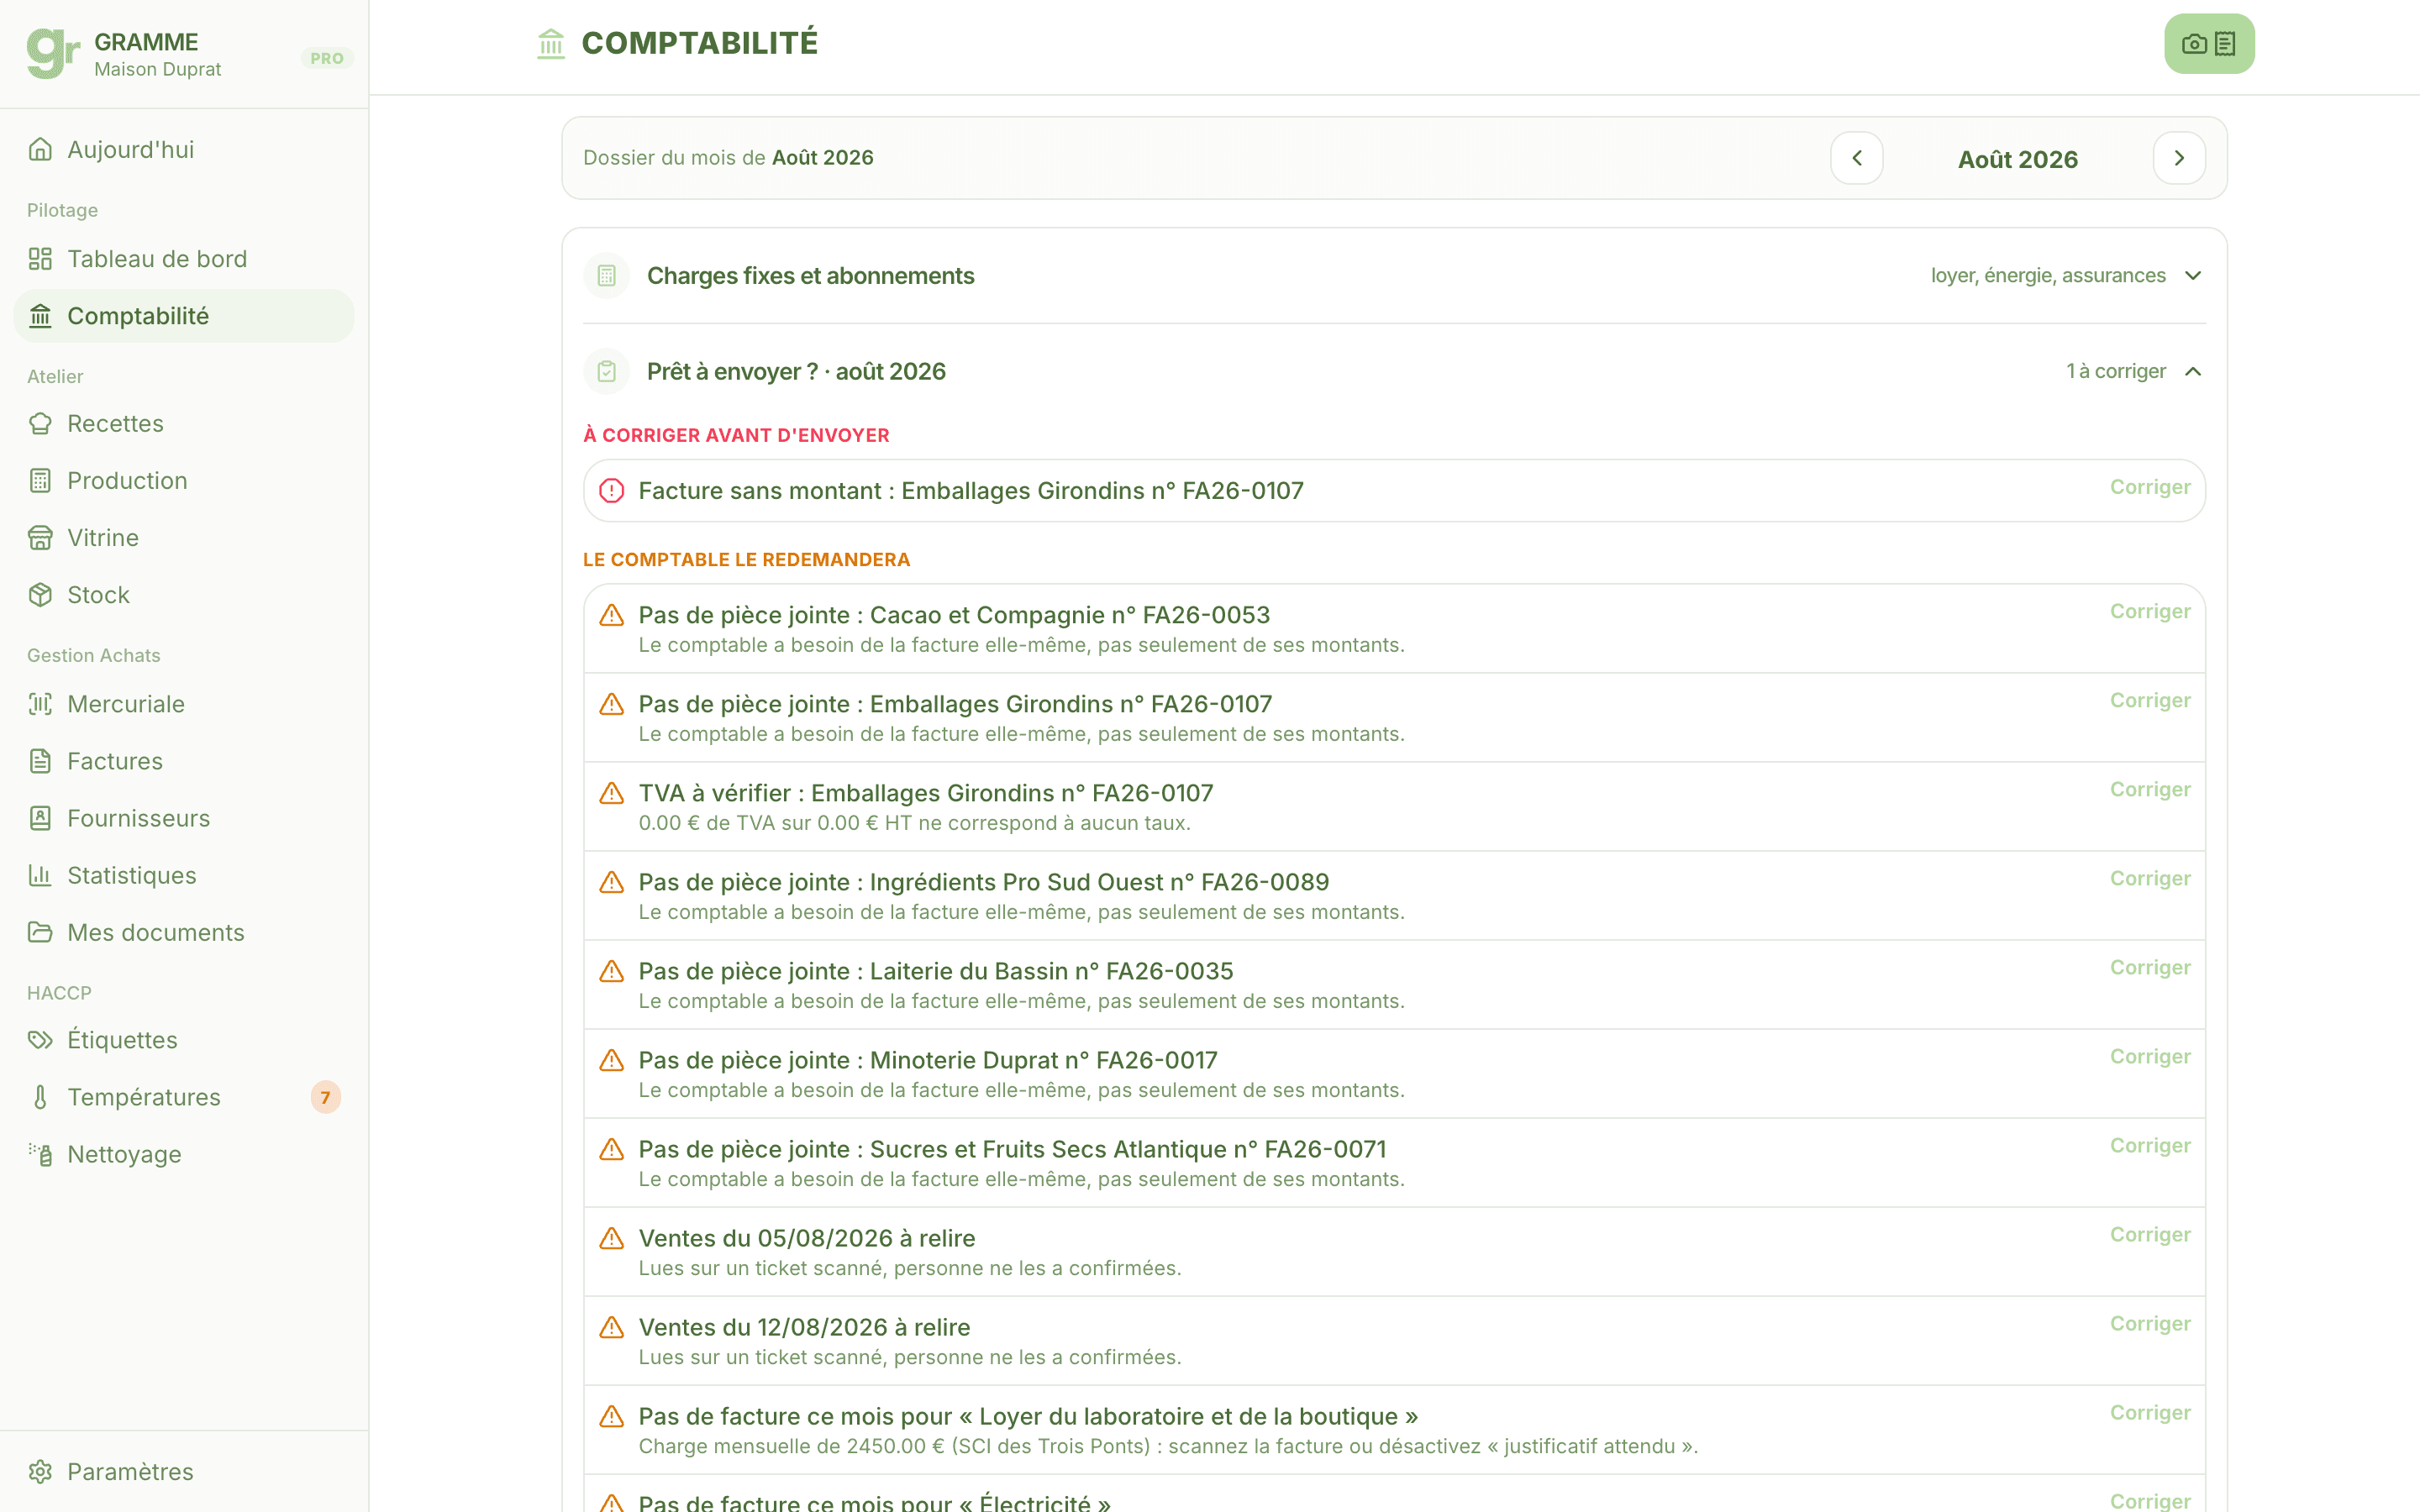Select Comptabilité in the sidebar
The height and width of the screenshot is (1512, 2420).
(184, 316)
